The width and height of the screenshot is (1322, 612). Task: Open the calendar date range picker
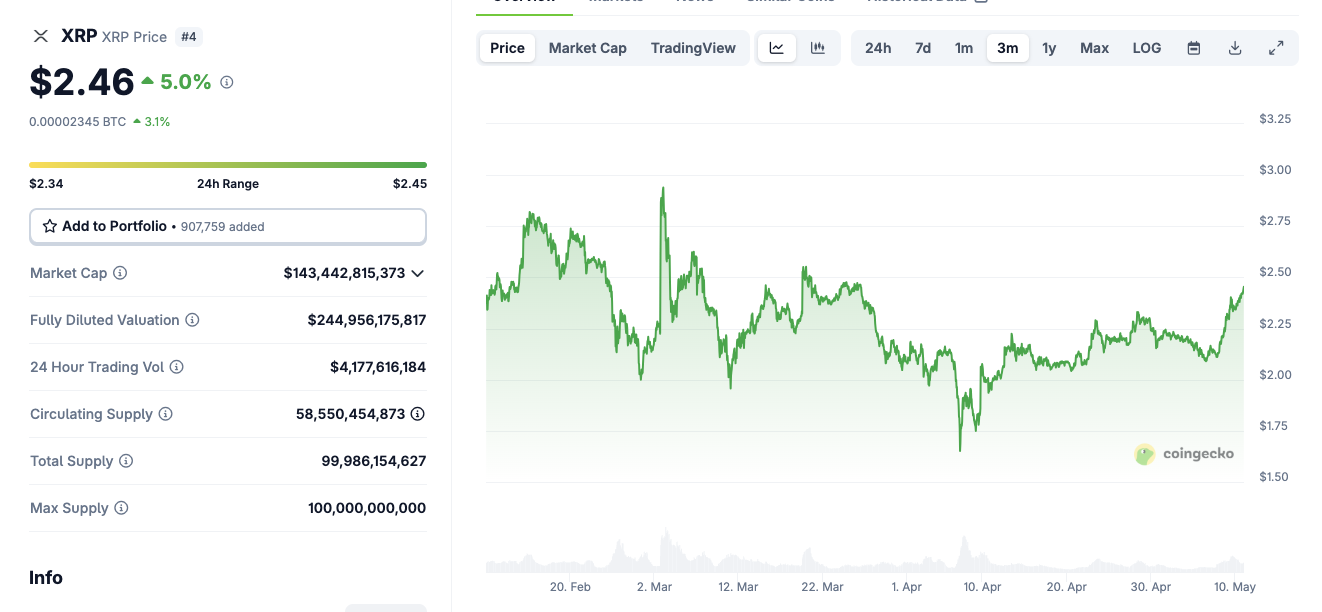[1194, 48]
